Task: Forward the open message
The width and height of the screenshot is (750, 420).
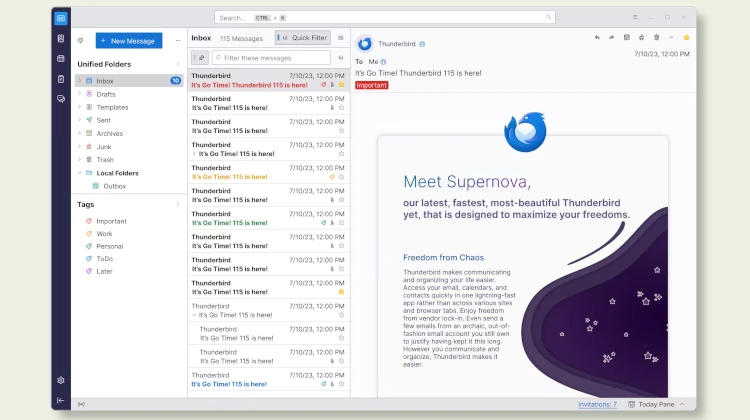Action: pyautogui.click(x=611, y=37)
